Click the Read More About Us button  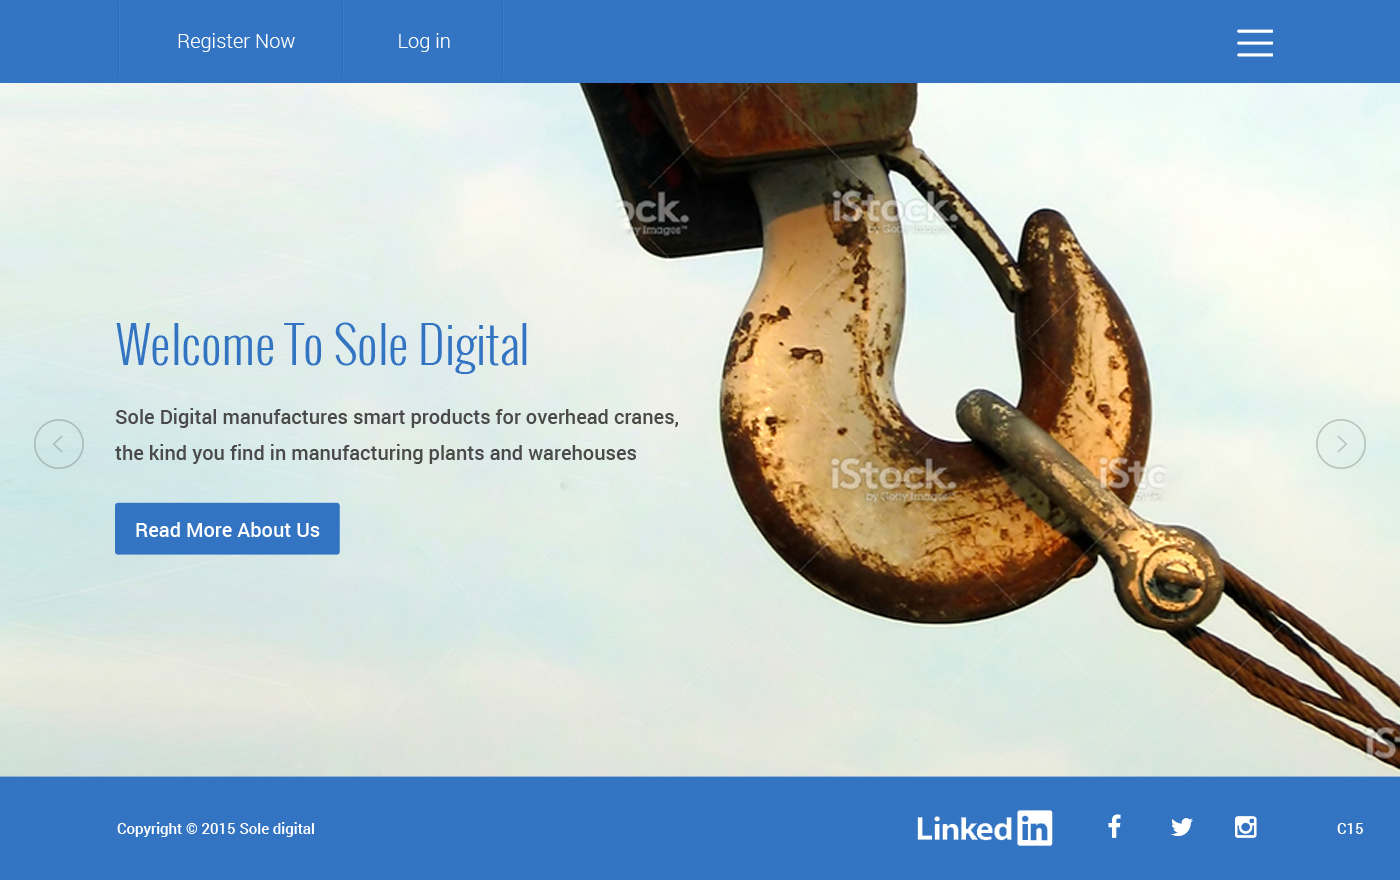[227, 529]
